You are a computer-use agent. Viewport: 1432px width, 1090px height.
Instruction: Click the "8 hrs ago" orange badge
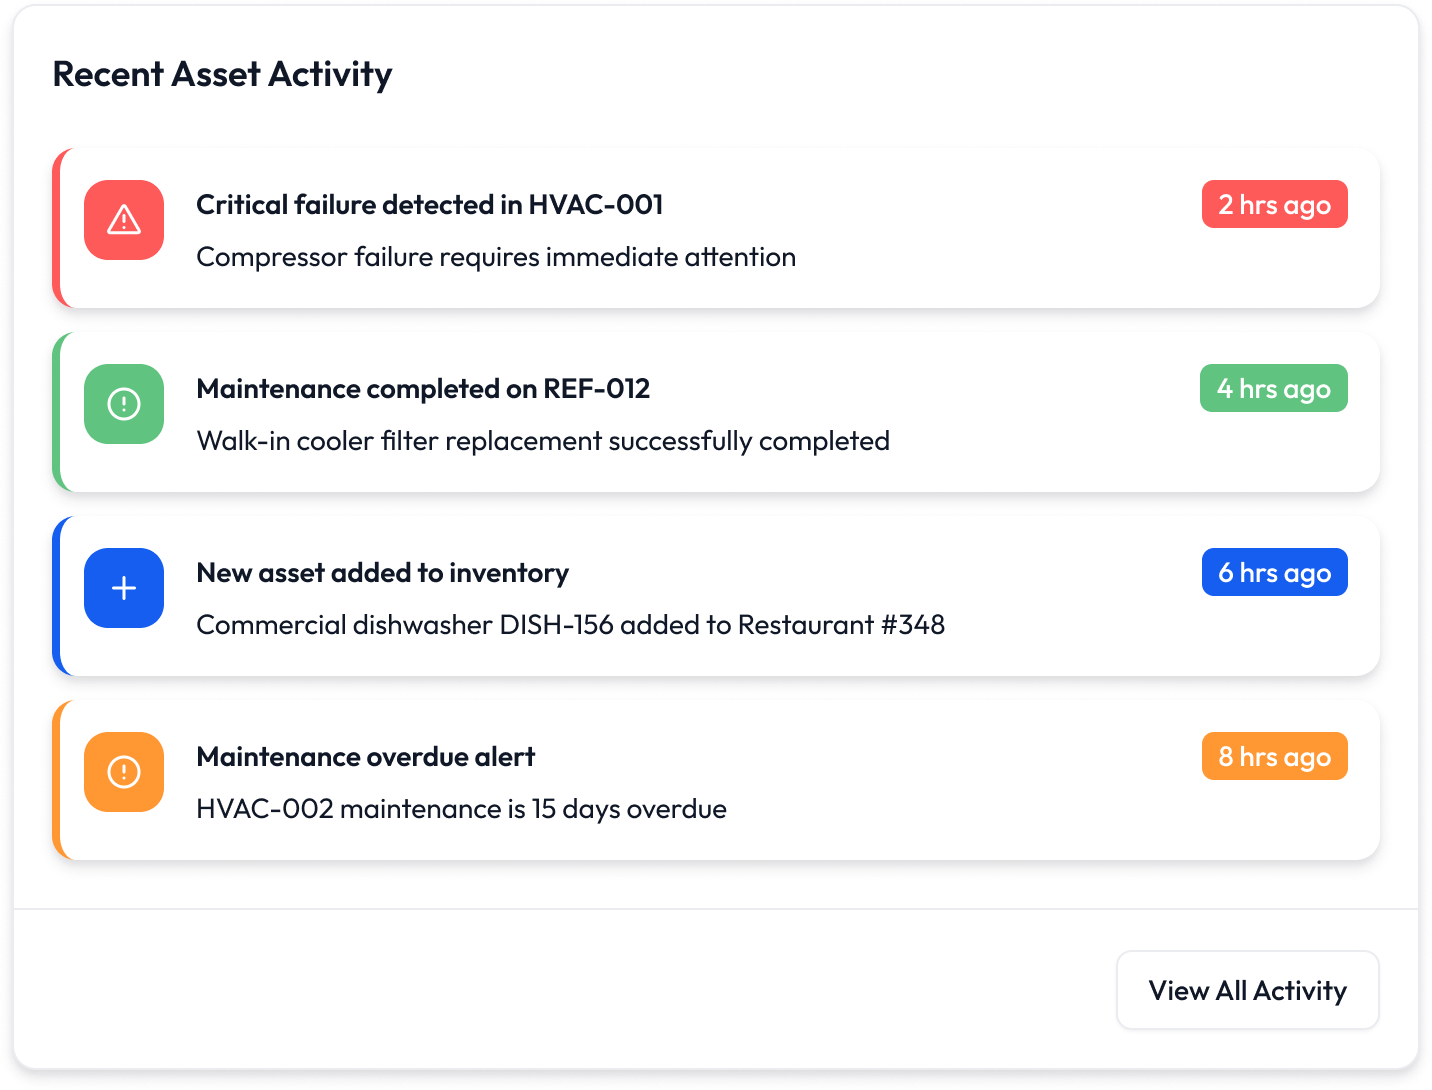pos(1274,756)
